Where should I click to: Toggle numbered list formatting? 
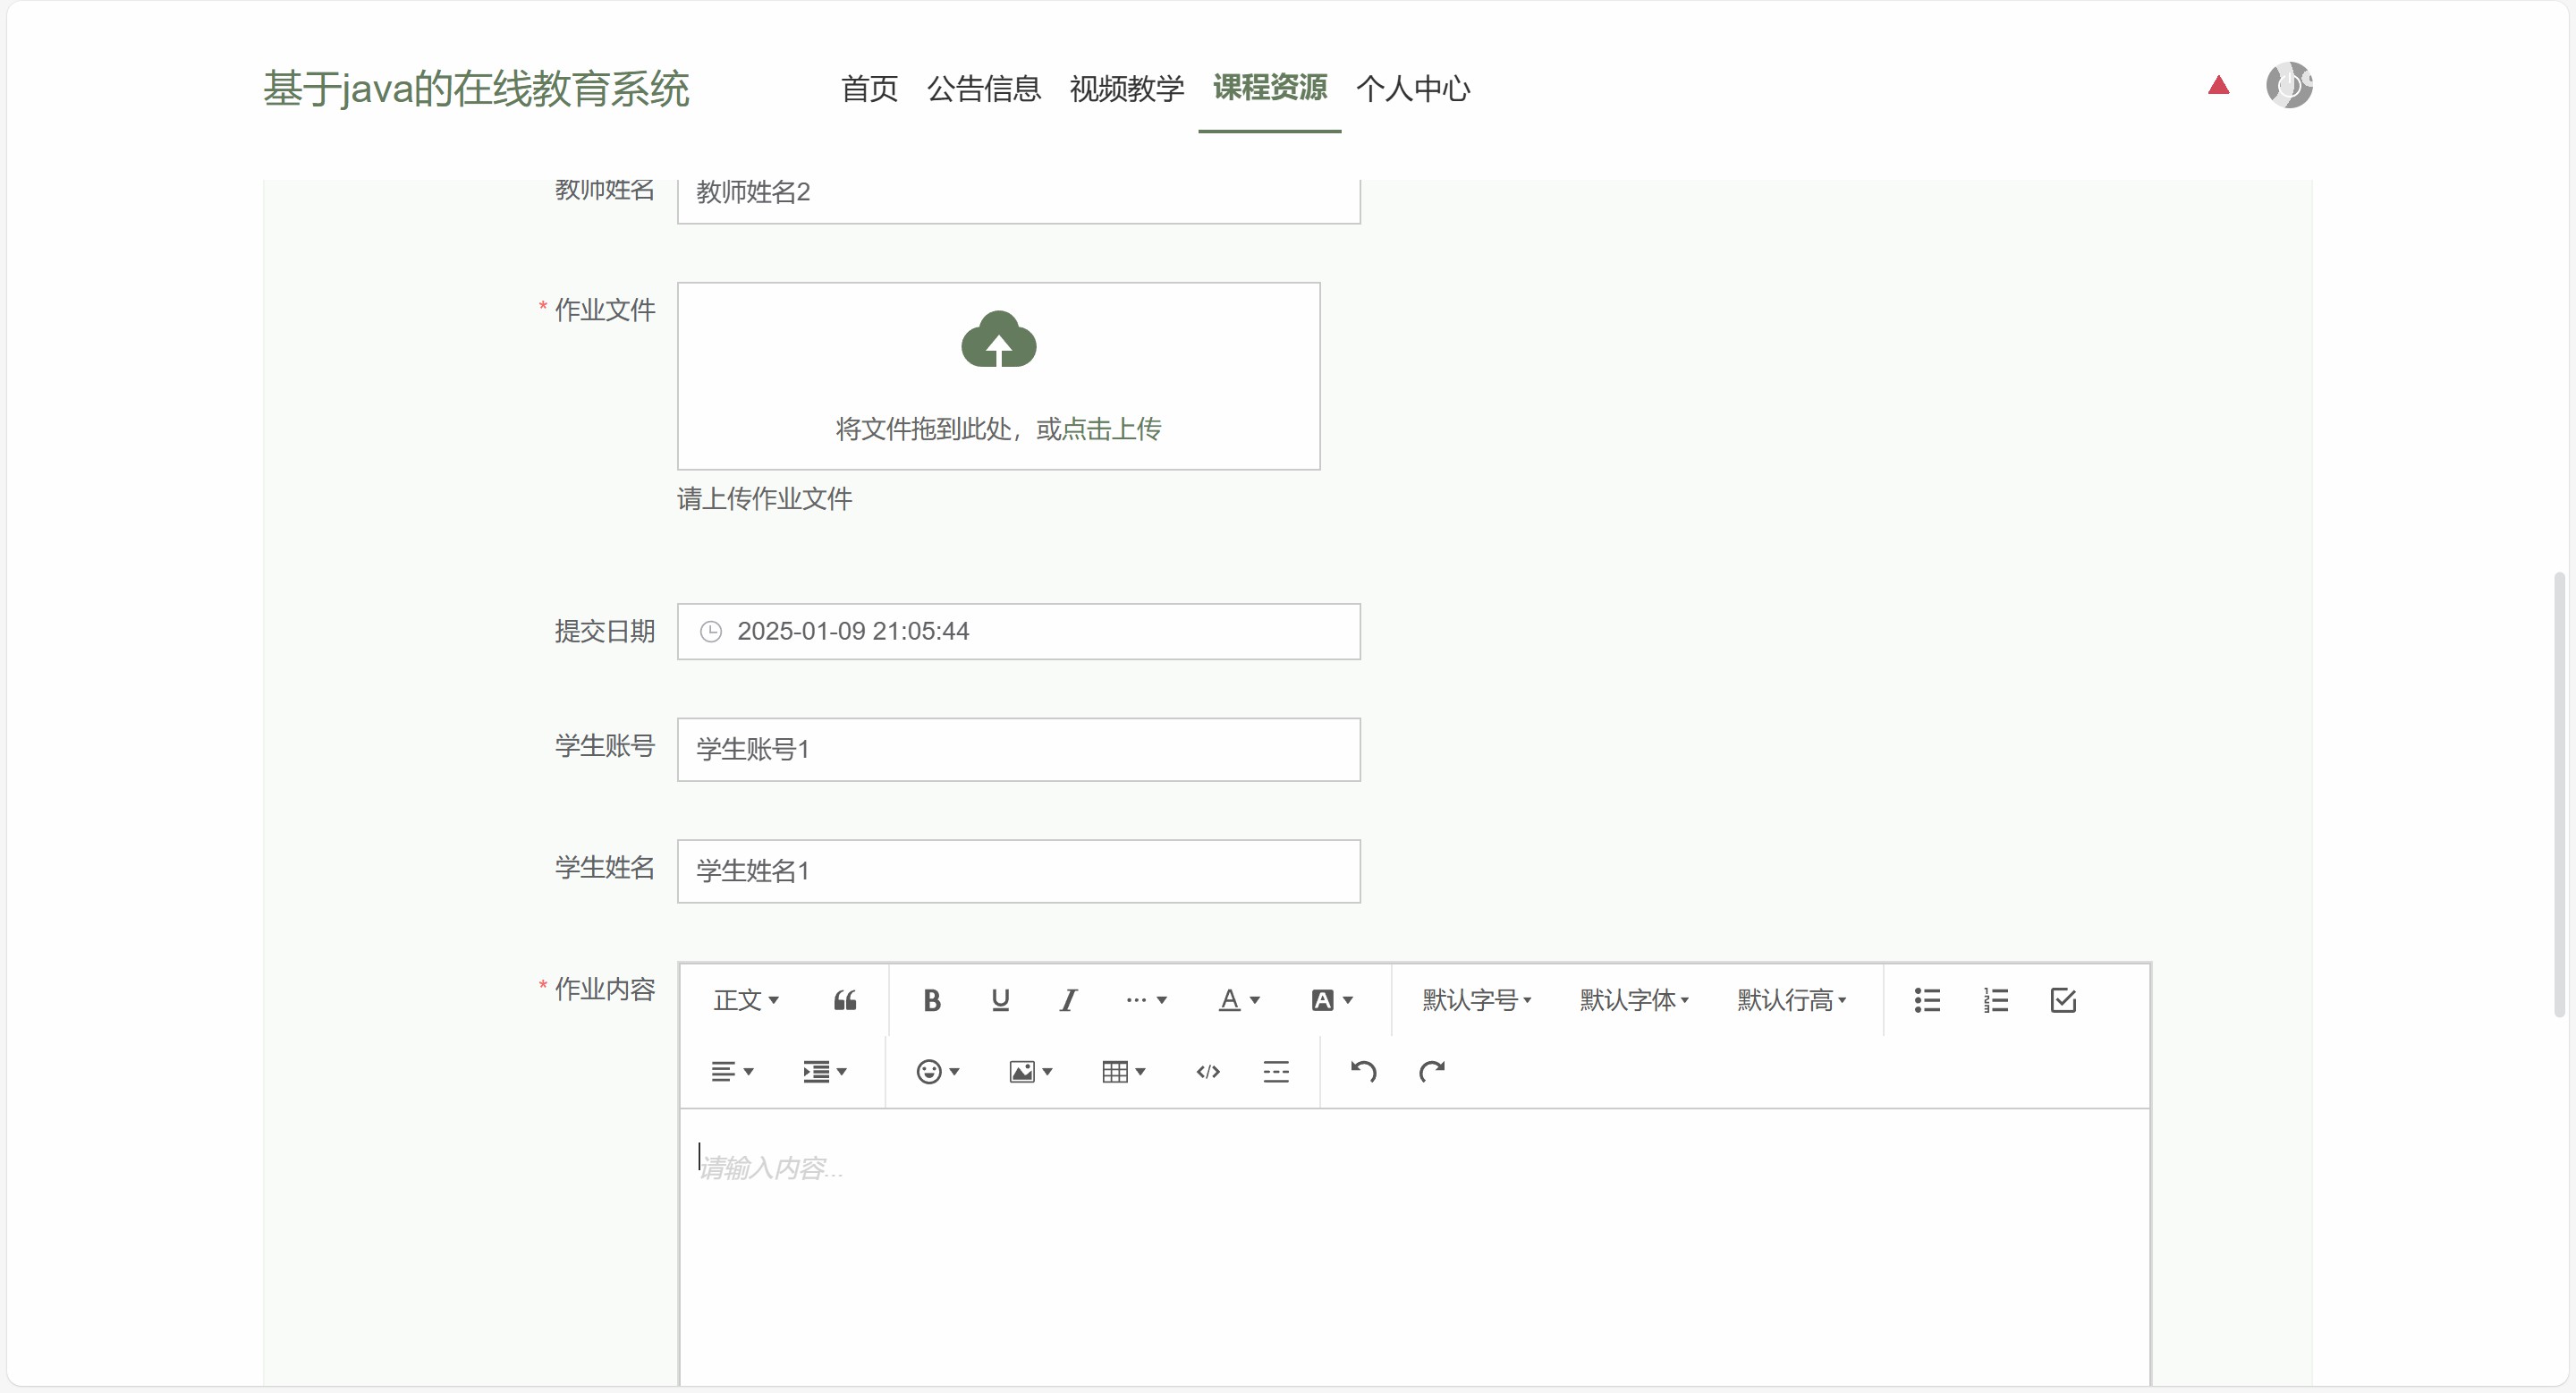[1995, 1000]
